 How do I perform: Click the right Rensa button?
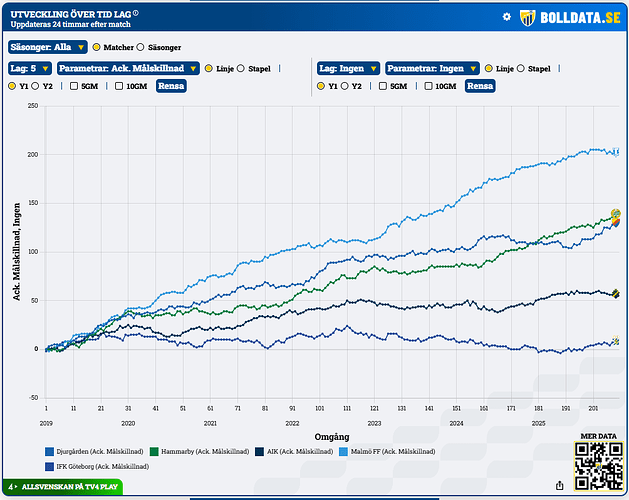pos(480,86)
